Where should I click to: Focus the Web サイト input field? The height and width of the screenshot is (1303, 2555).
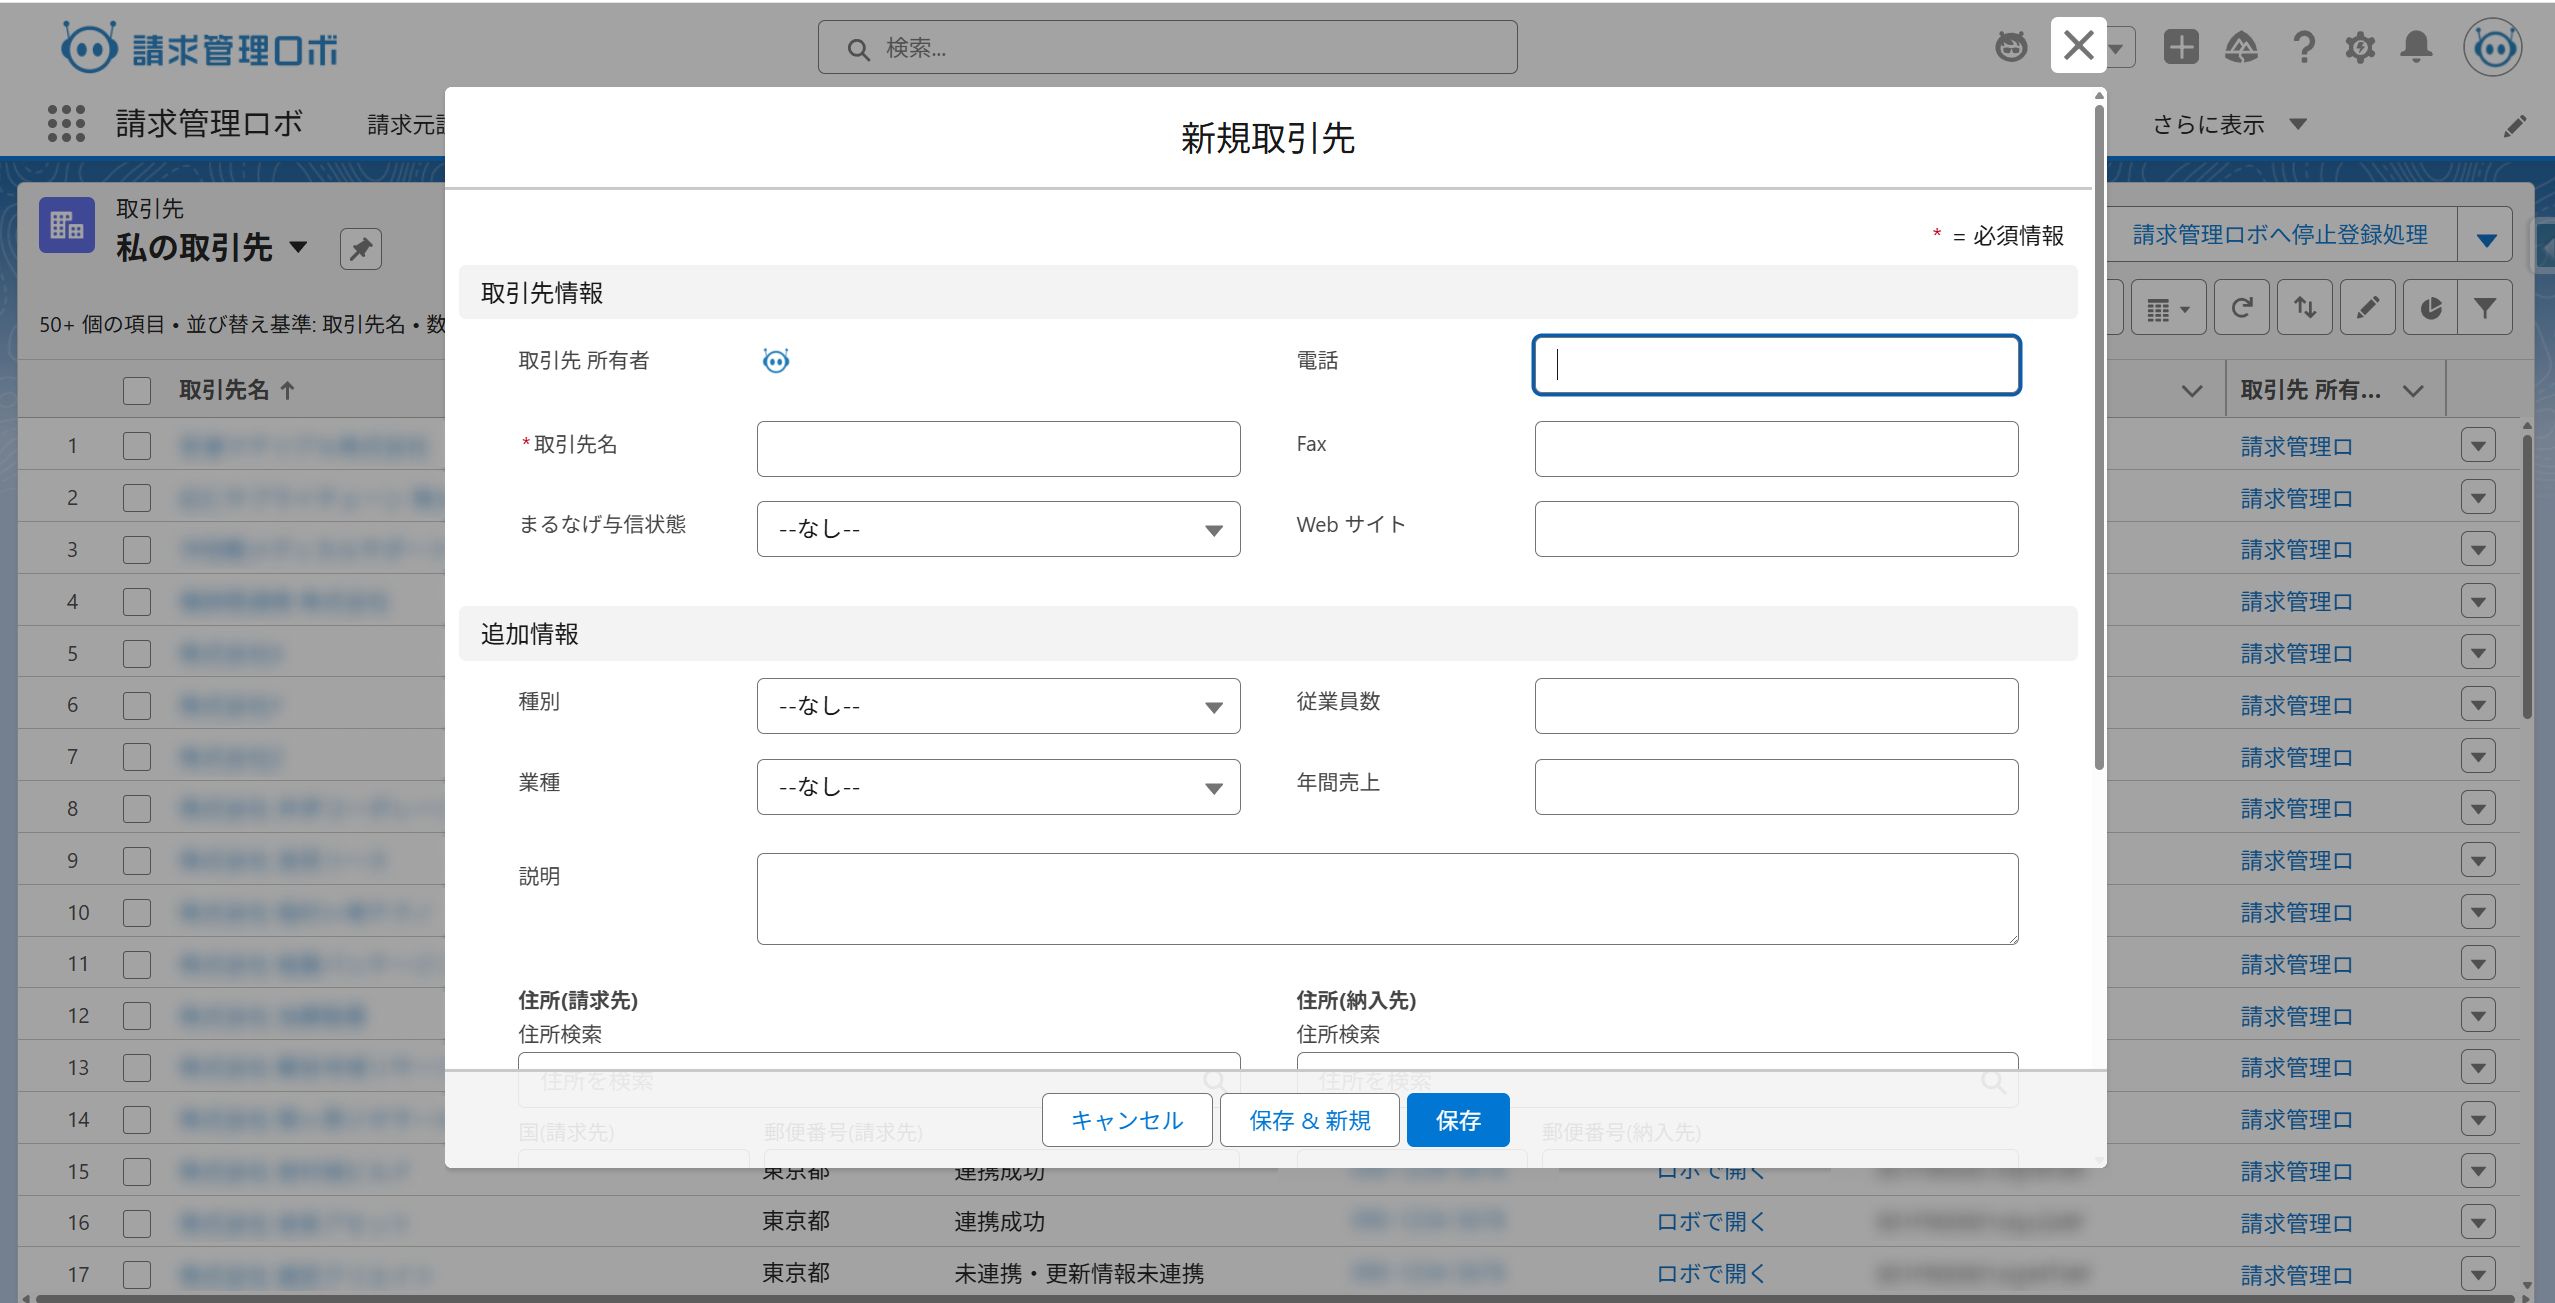point(1776,529)
